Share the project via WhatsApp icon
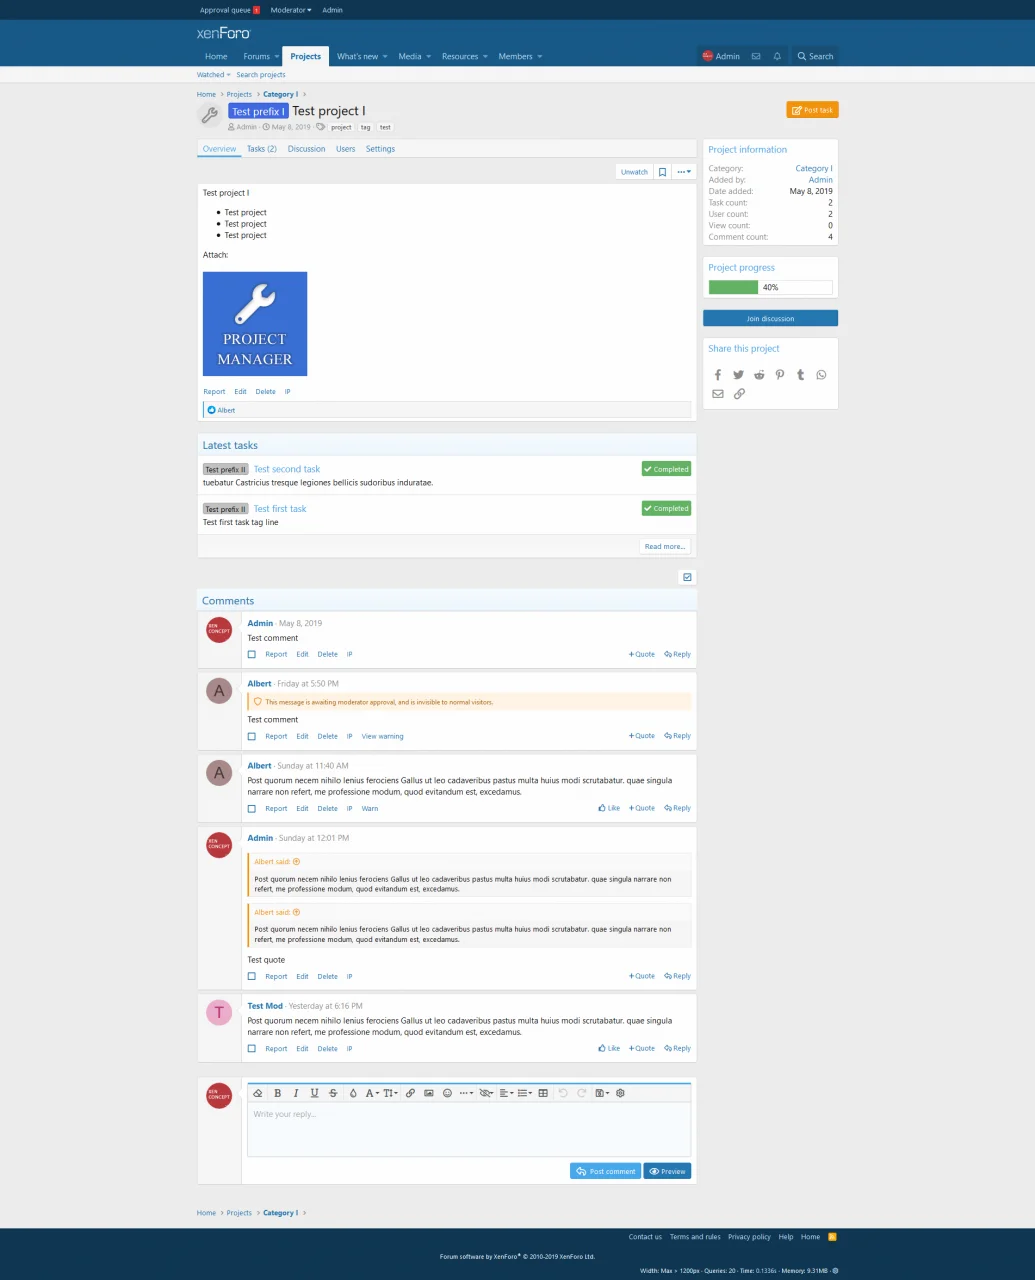 (x=821, y=375)
